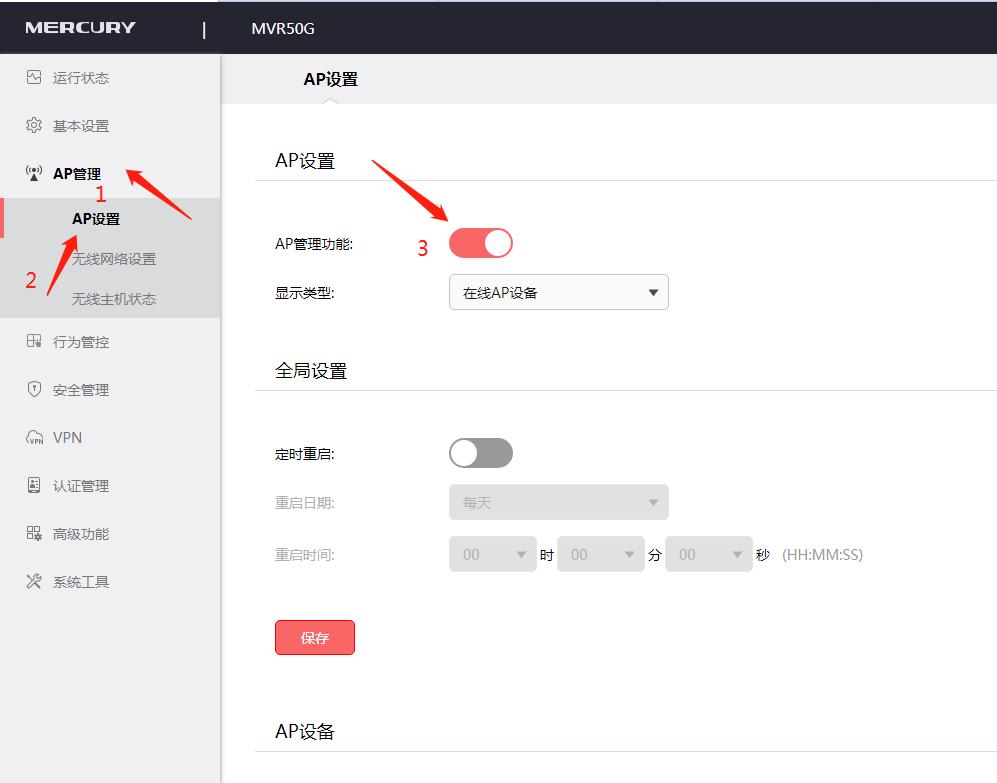Screen dimensions: 997x783
Task: Click the 基本设置 gear icon
Action: pyautogui.click(x=32, y=125)
